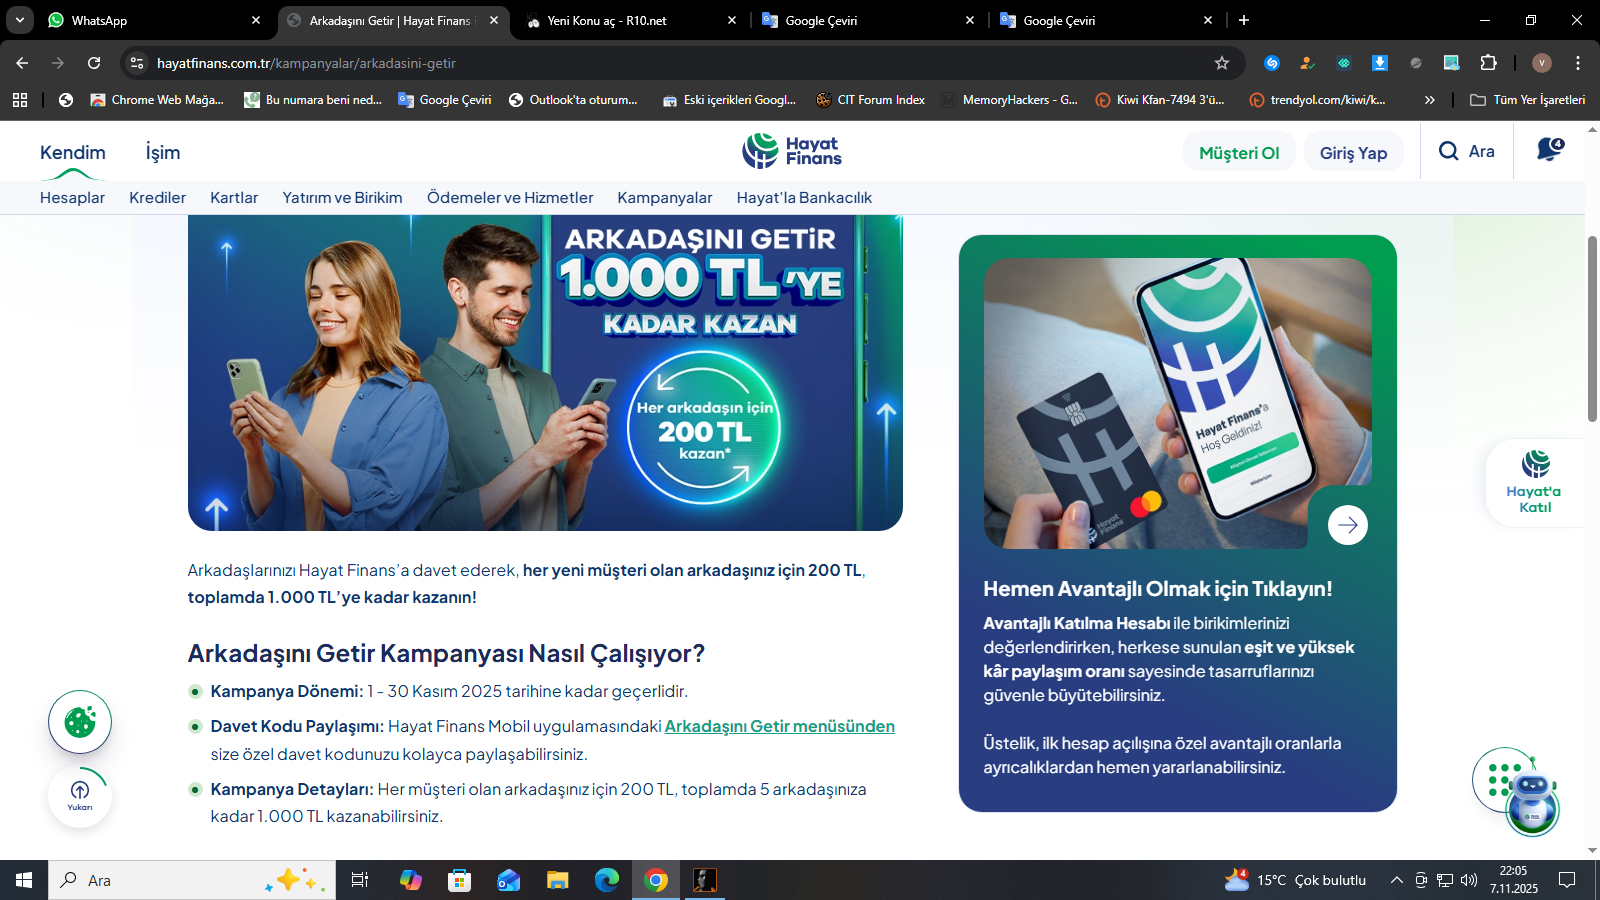The width and height of the screenshot is (1600, 900).
Task: Open the Arkadaşını Getir menüsünden link
Action: coord(779,726)
